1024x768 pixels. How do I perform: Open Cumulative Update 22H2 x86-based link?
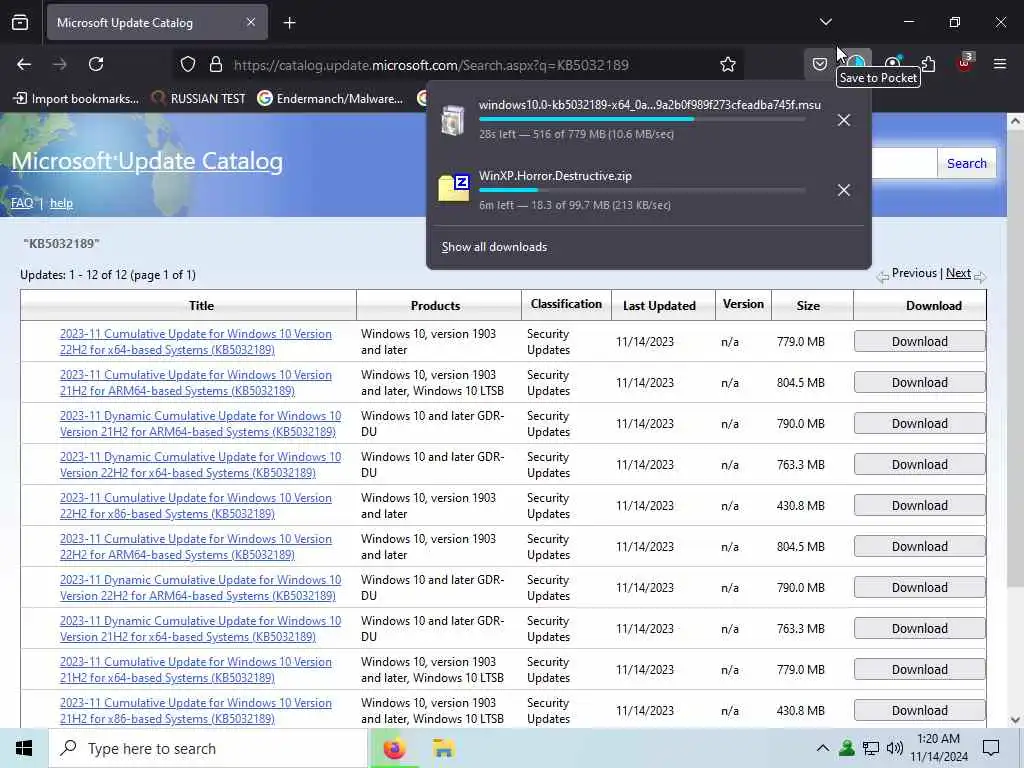(x=196, y=506)
